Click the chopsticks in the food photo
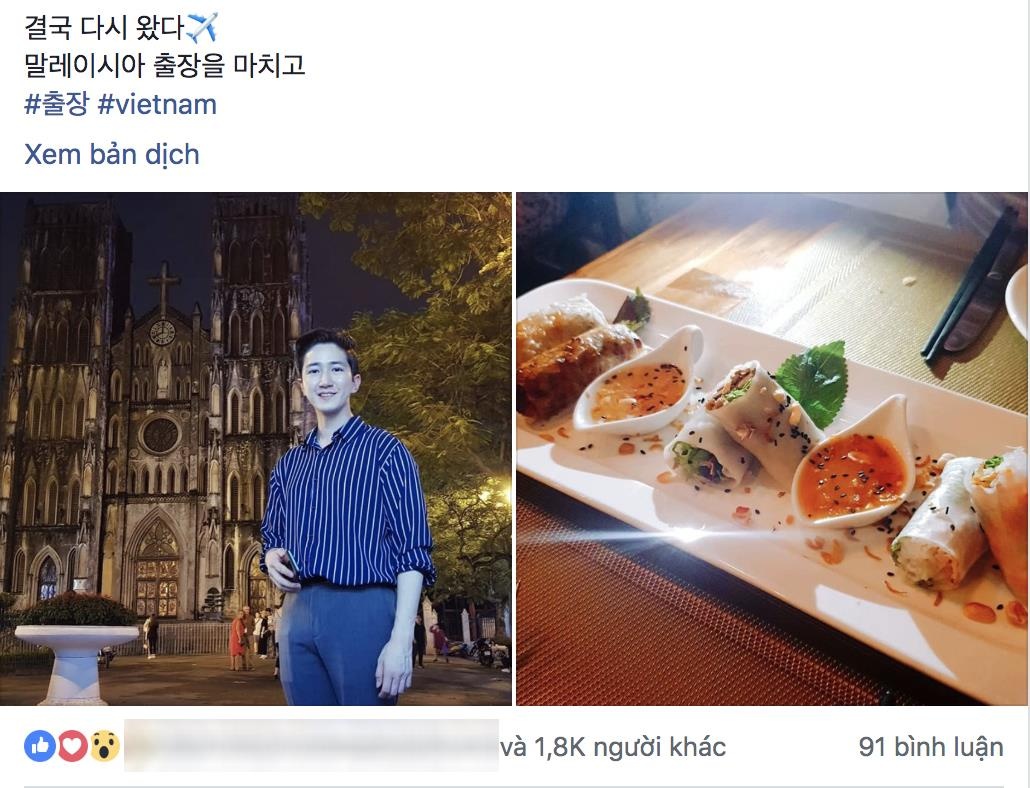Screen dimensions: 1030x788 coord(968,287)
